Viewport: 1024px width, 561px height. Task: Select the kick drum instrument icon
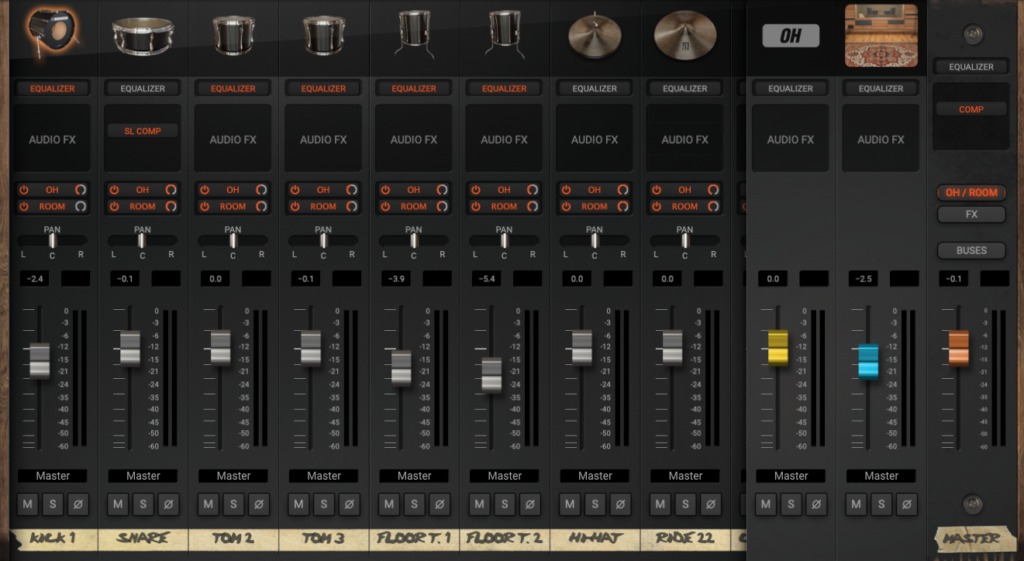click(x=52, y=31)
